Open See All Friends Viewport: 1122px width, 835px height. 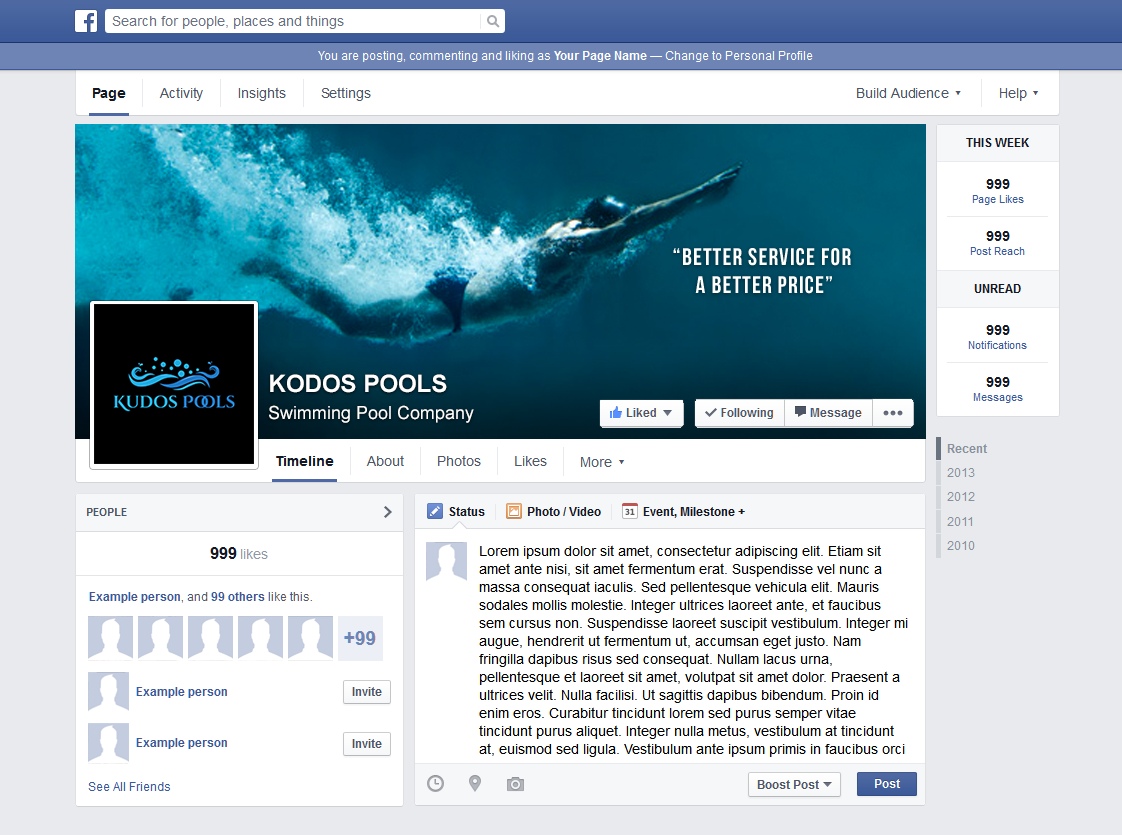coord(129,786)
